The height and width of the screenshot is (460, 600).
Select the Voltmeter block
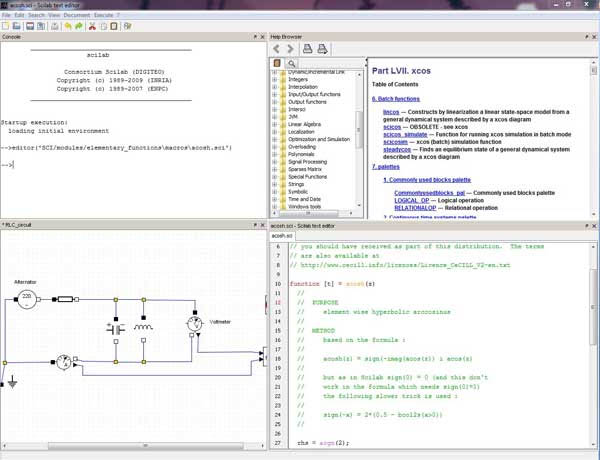[x=195, y=324]
